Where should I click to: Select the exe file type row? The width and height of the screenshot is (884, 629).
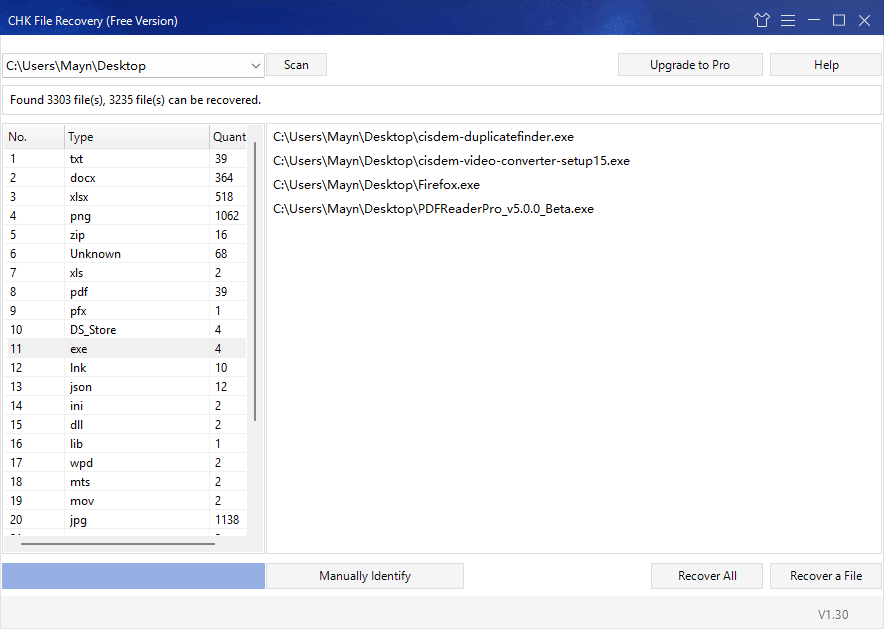(120, 348)
